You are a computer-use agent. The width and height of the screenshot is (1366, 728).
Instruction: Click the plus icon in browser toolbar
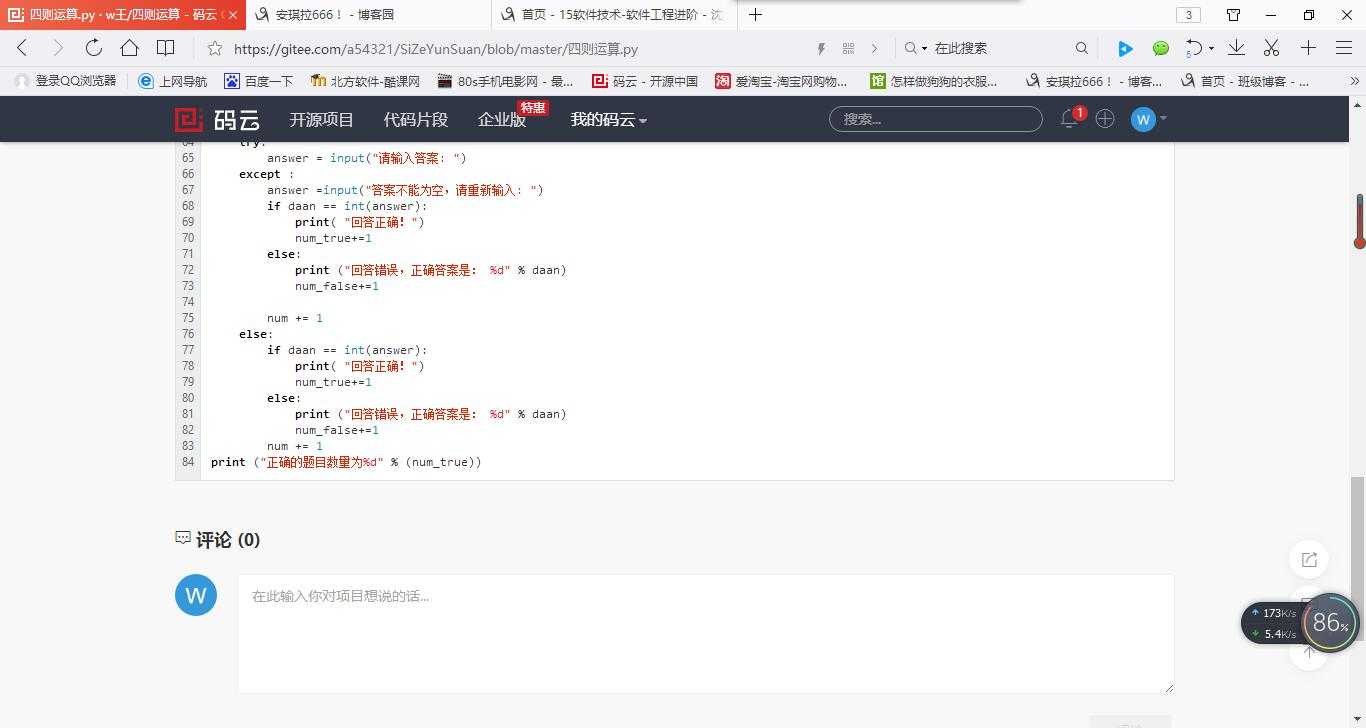tap(1308, 48)
